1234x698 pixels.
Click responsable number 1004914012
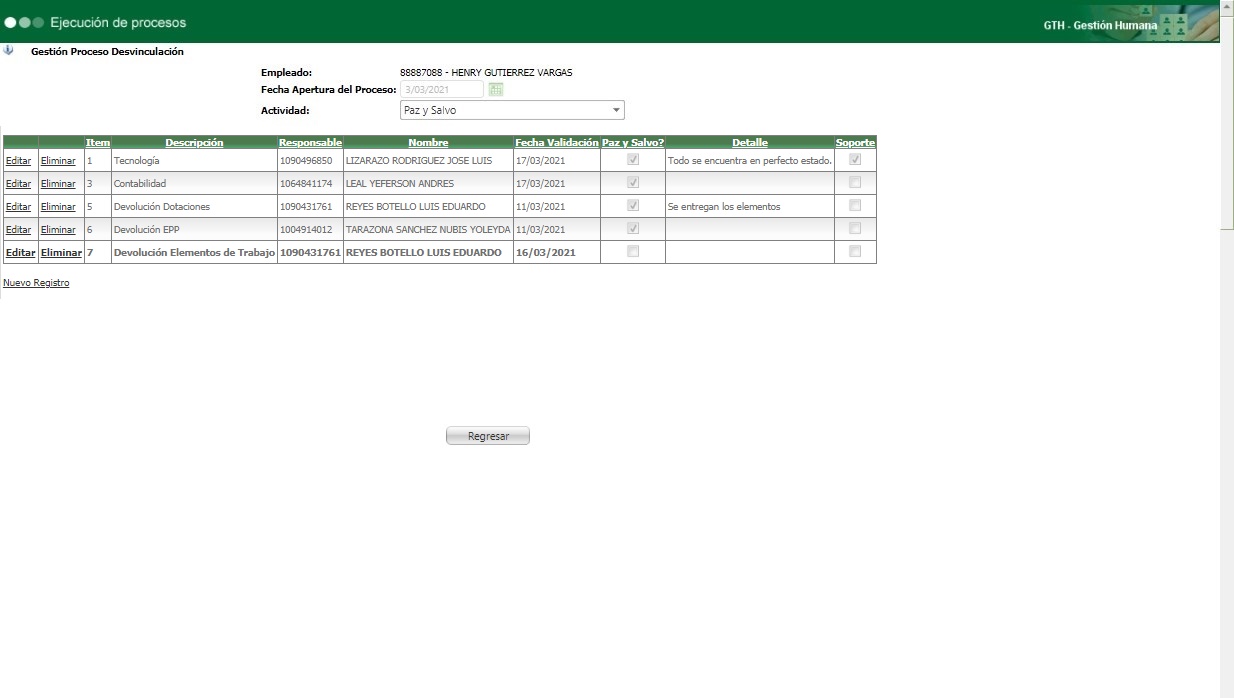[x=306, y=230]
